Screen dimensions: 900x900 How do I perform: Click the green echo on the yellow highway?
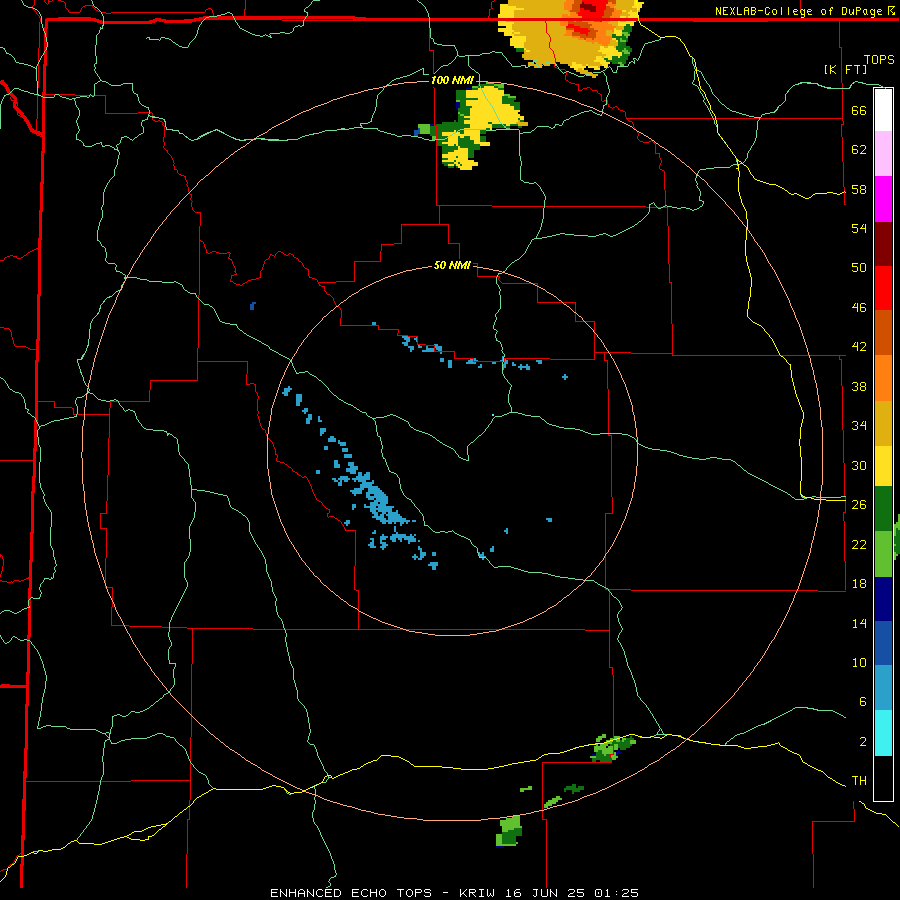(613, 747)
